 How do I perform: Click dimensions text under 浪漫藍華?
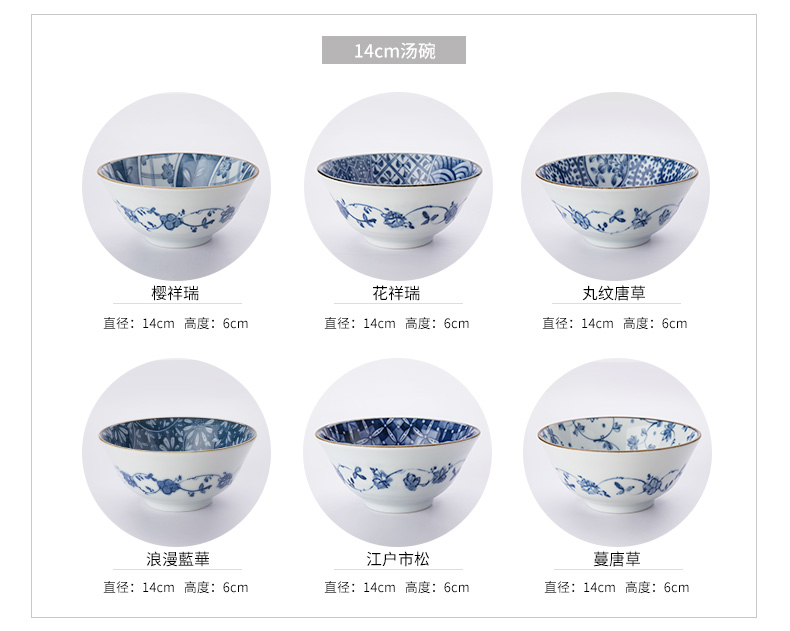(x=176, y=588)
